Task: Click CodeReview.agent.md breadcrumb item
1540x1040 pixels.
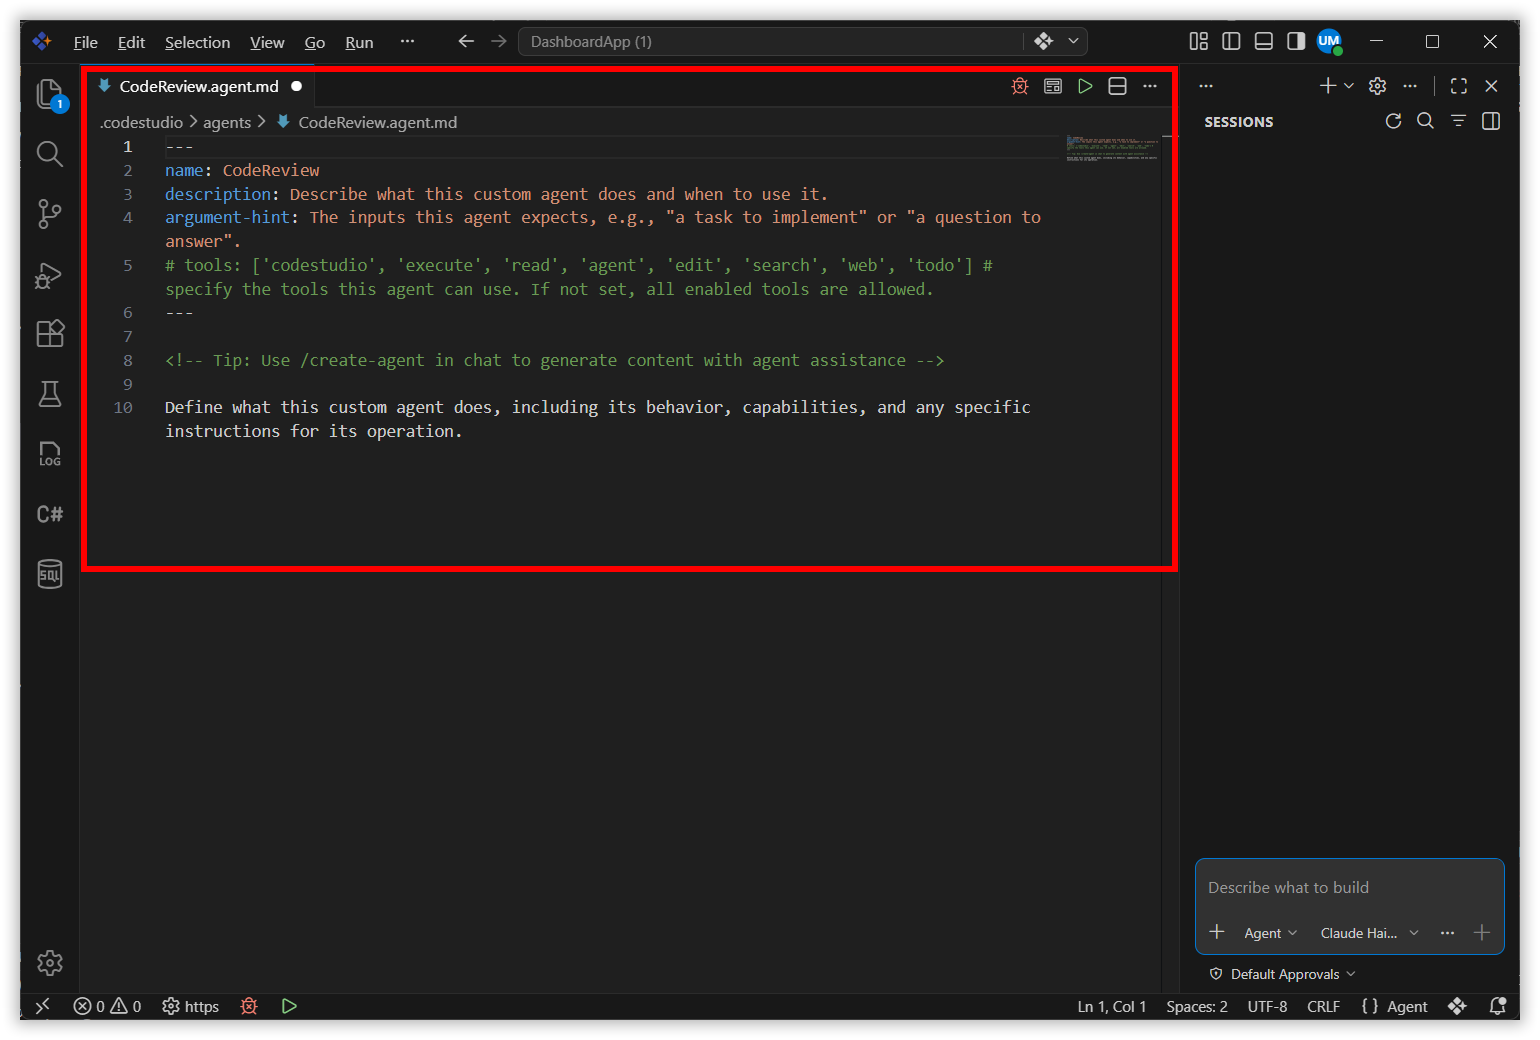Action: coord(367,122)
